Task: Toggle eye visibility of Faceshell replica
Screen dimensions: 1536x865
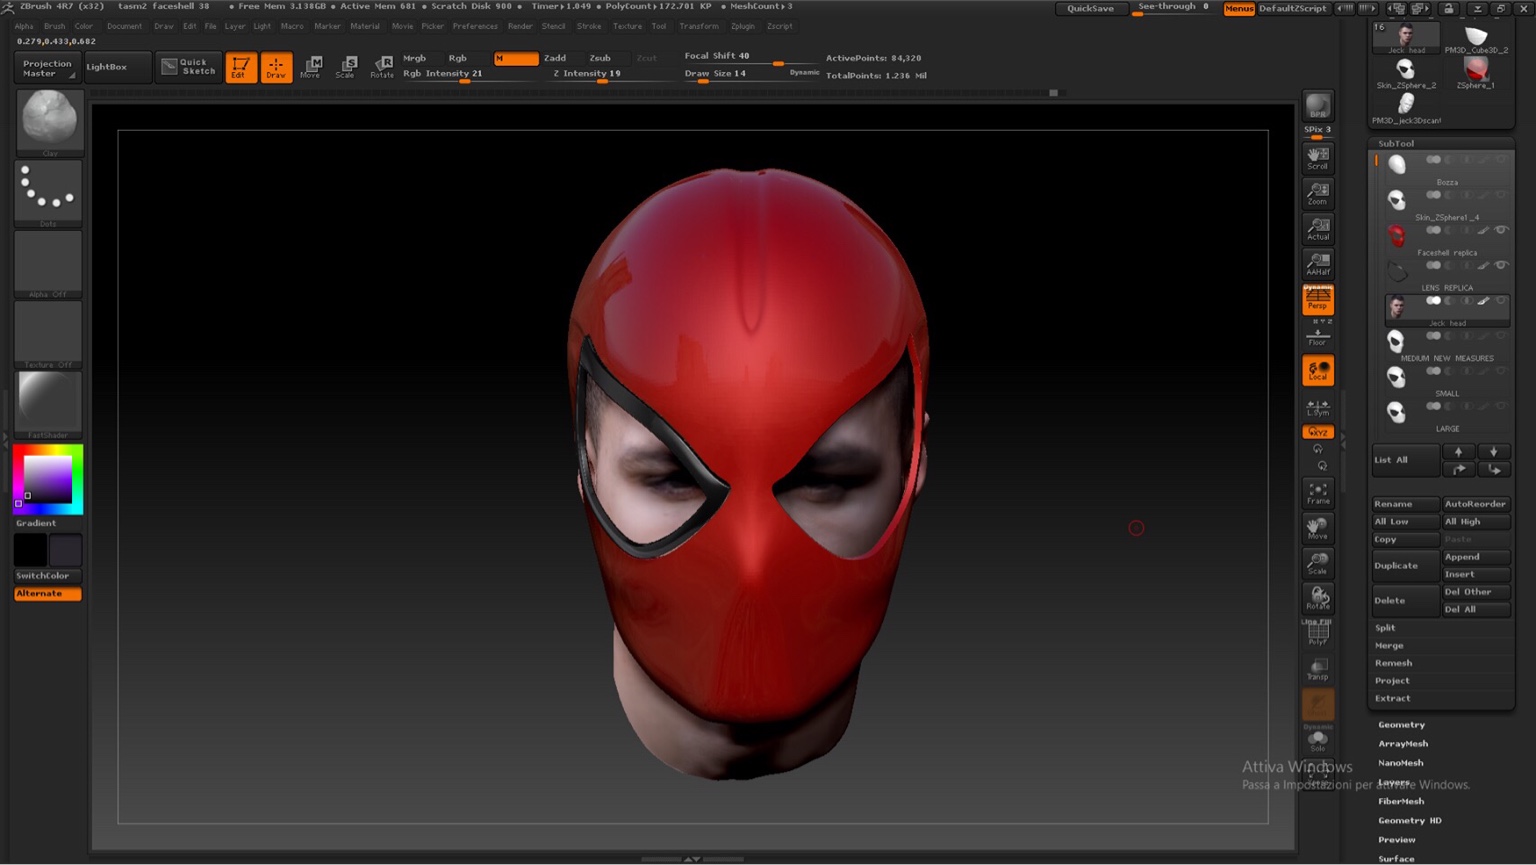Action: point(1501,230)
